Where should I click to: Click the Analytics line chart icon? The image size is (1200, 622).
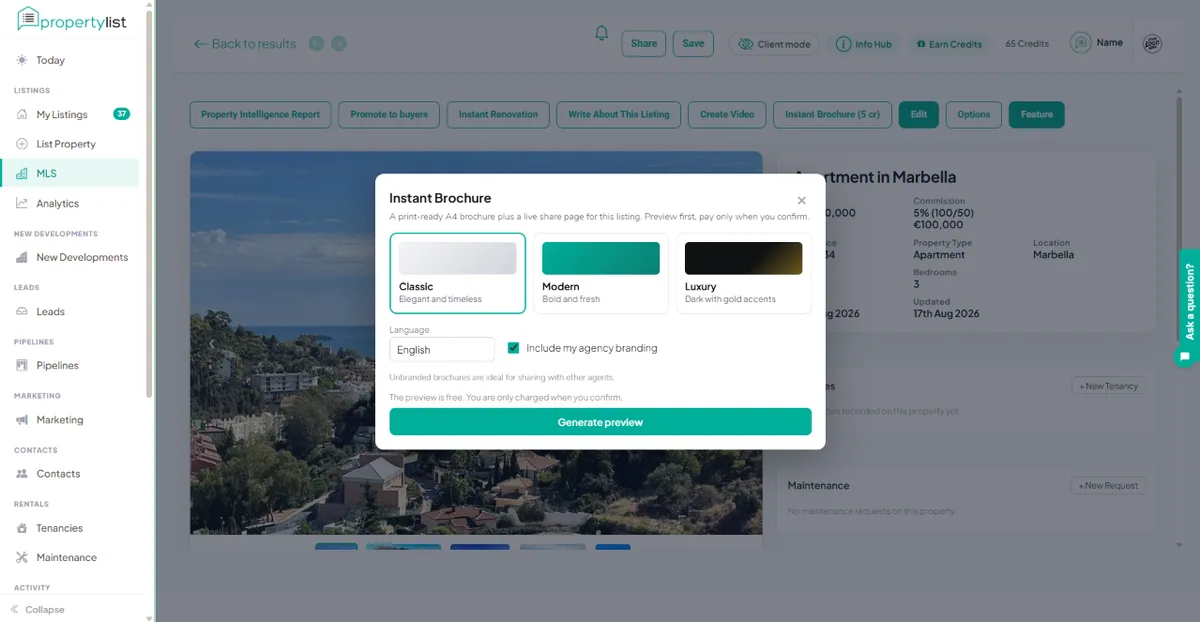(x=22, y=203)
